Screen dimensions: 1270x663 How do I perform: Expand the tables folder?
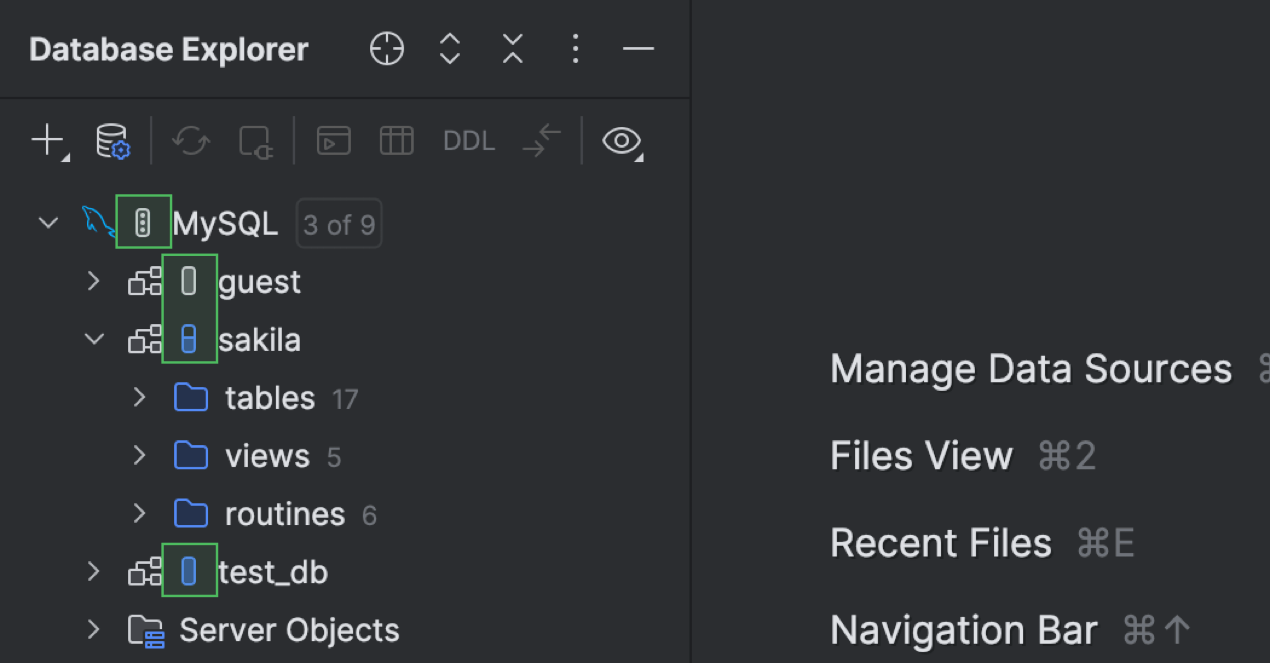[140, 398]
